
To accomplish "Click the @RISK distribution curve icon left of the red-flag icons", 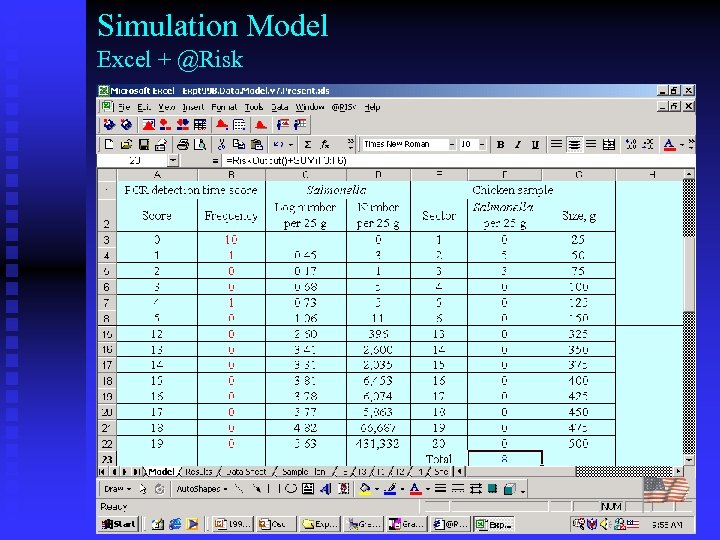I will point(261,124).
